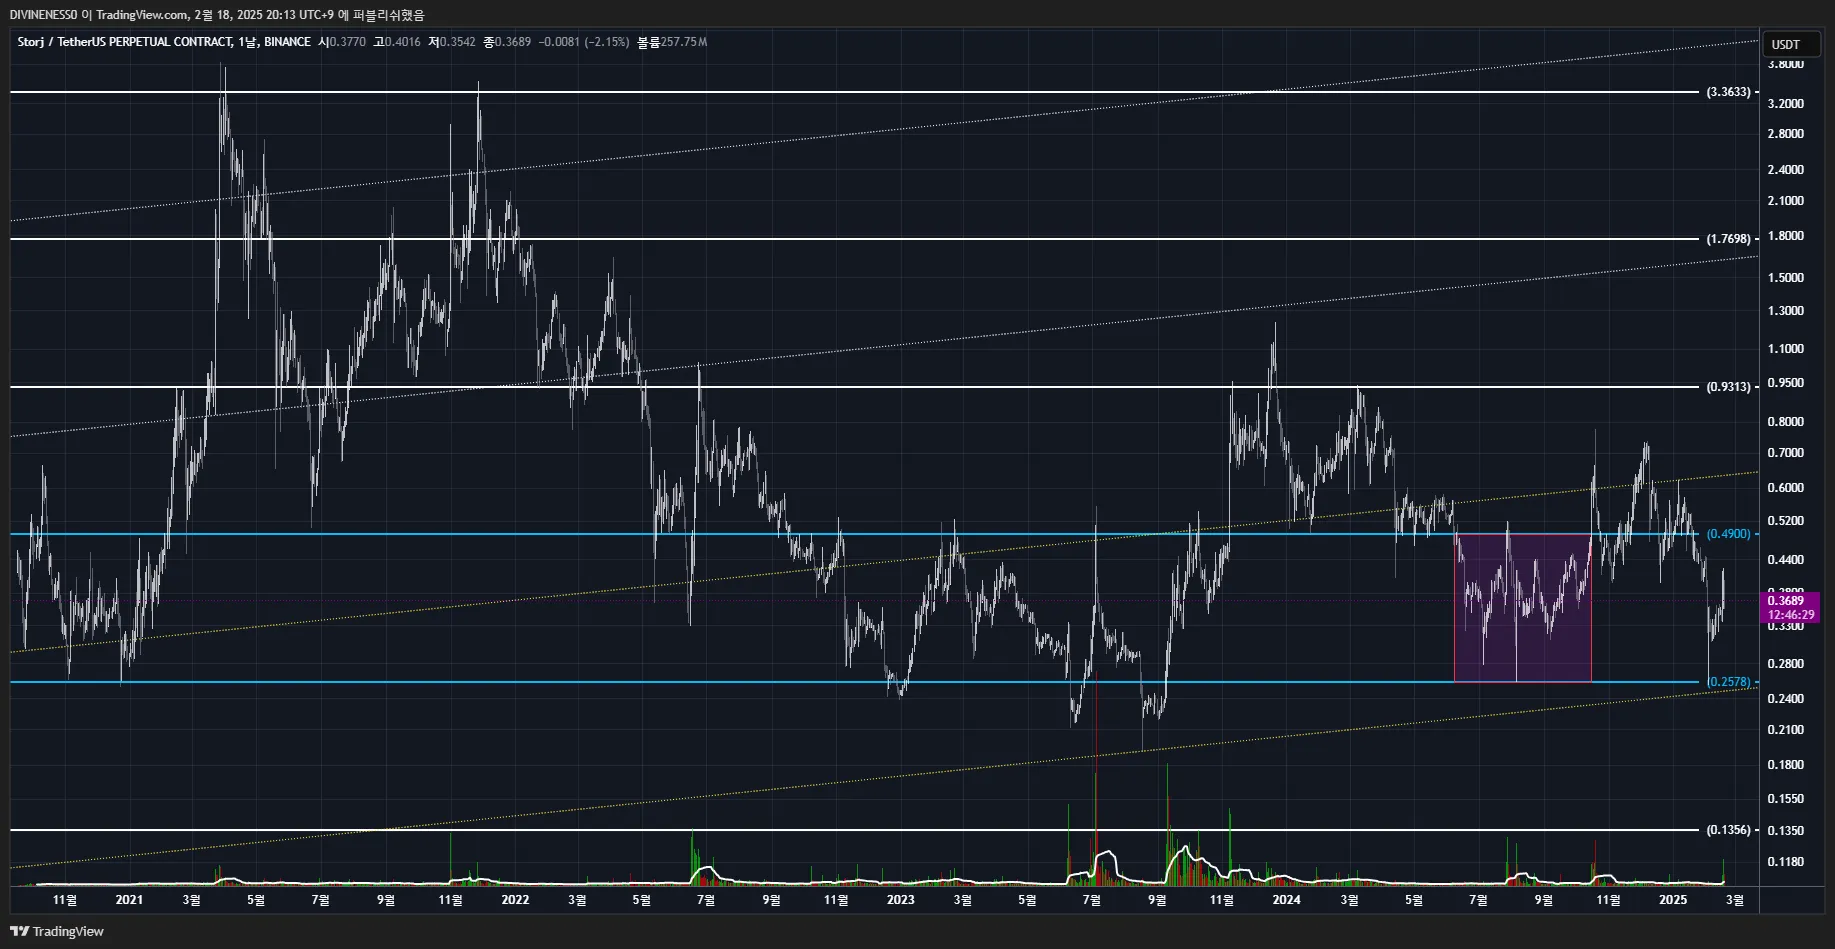Click the current price tag 0.3689

pos(1785,601)
